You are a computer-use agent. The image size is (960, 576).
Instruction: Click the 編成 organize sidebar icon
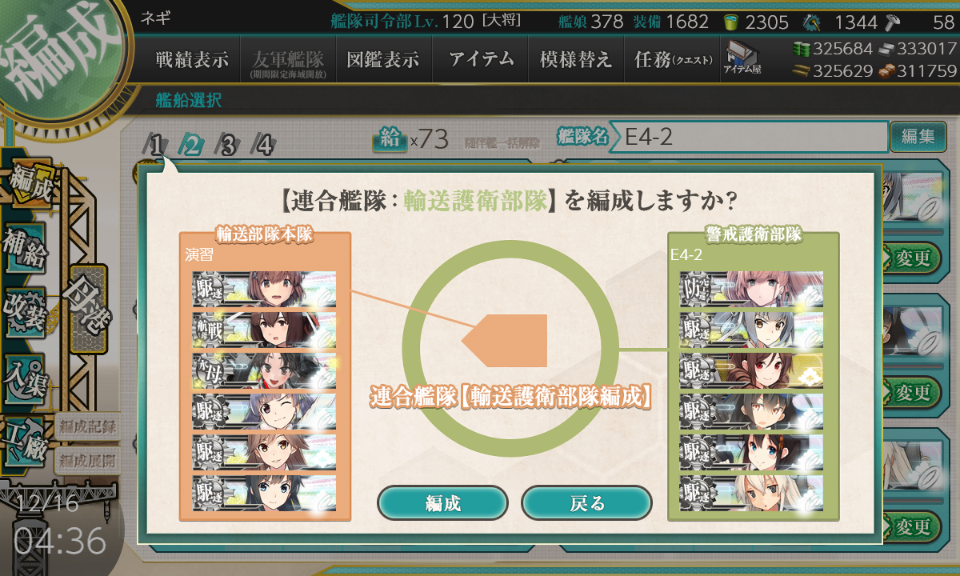pos(29,184)
